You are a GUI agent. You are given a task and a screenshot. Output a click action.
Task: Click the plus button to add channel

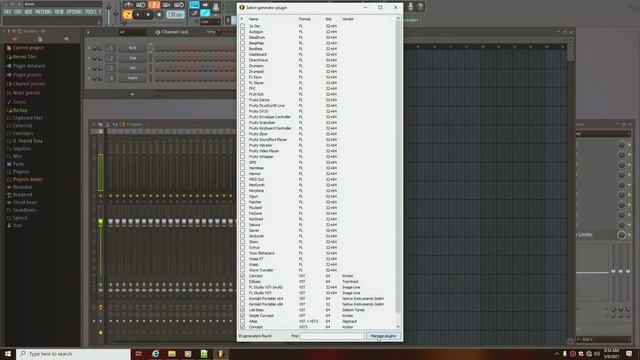pos(132,94)
